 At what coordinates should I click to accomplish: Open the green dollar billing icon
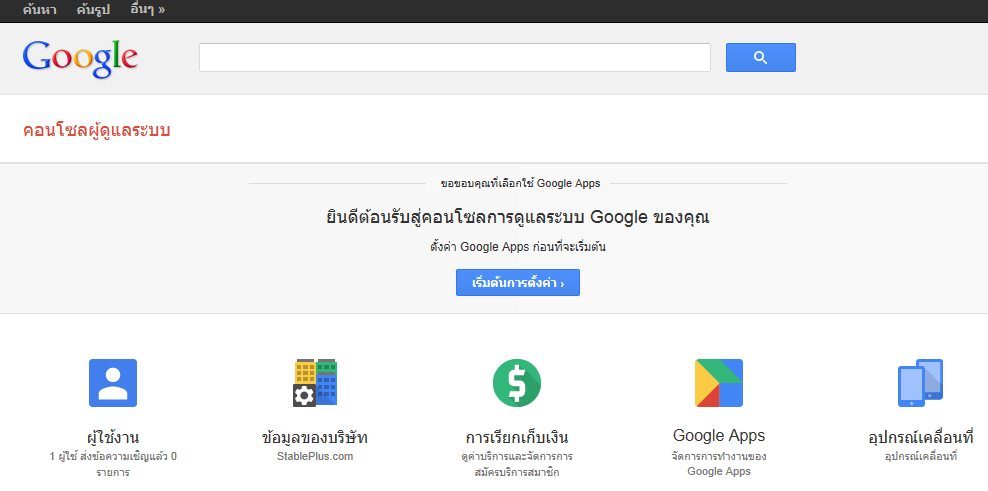click(517, 383)
